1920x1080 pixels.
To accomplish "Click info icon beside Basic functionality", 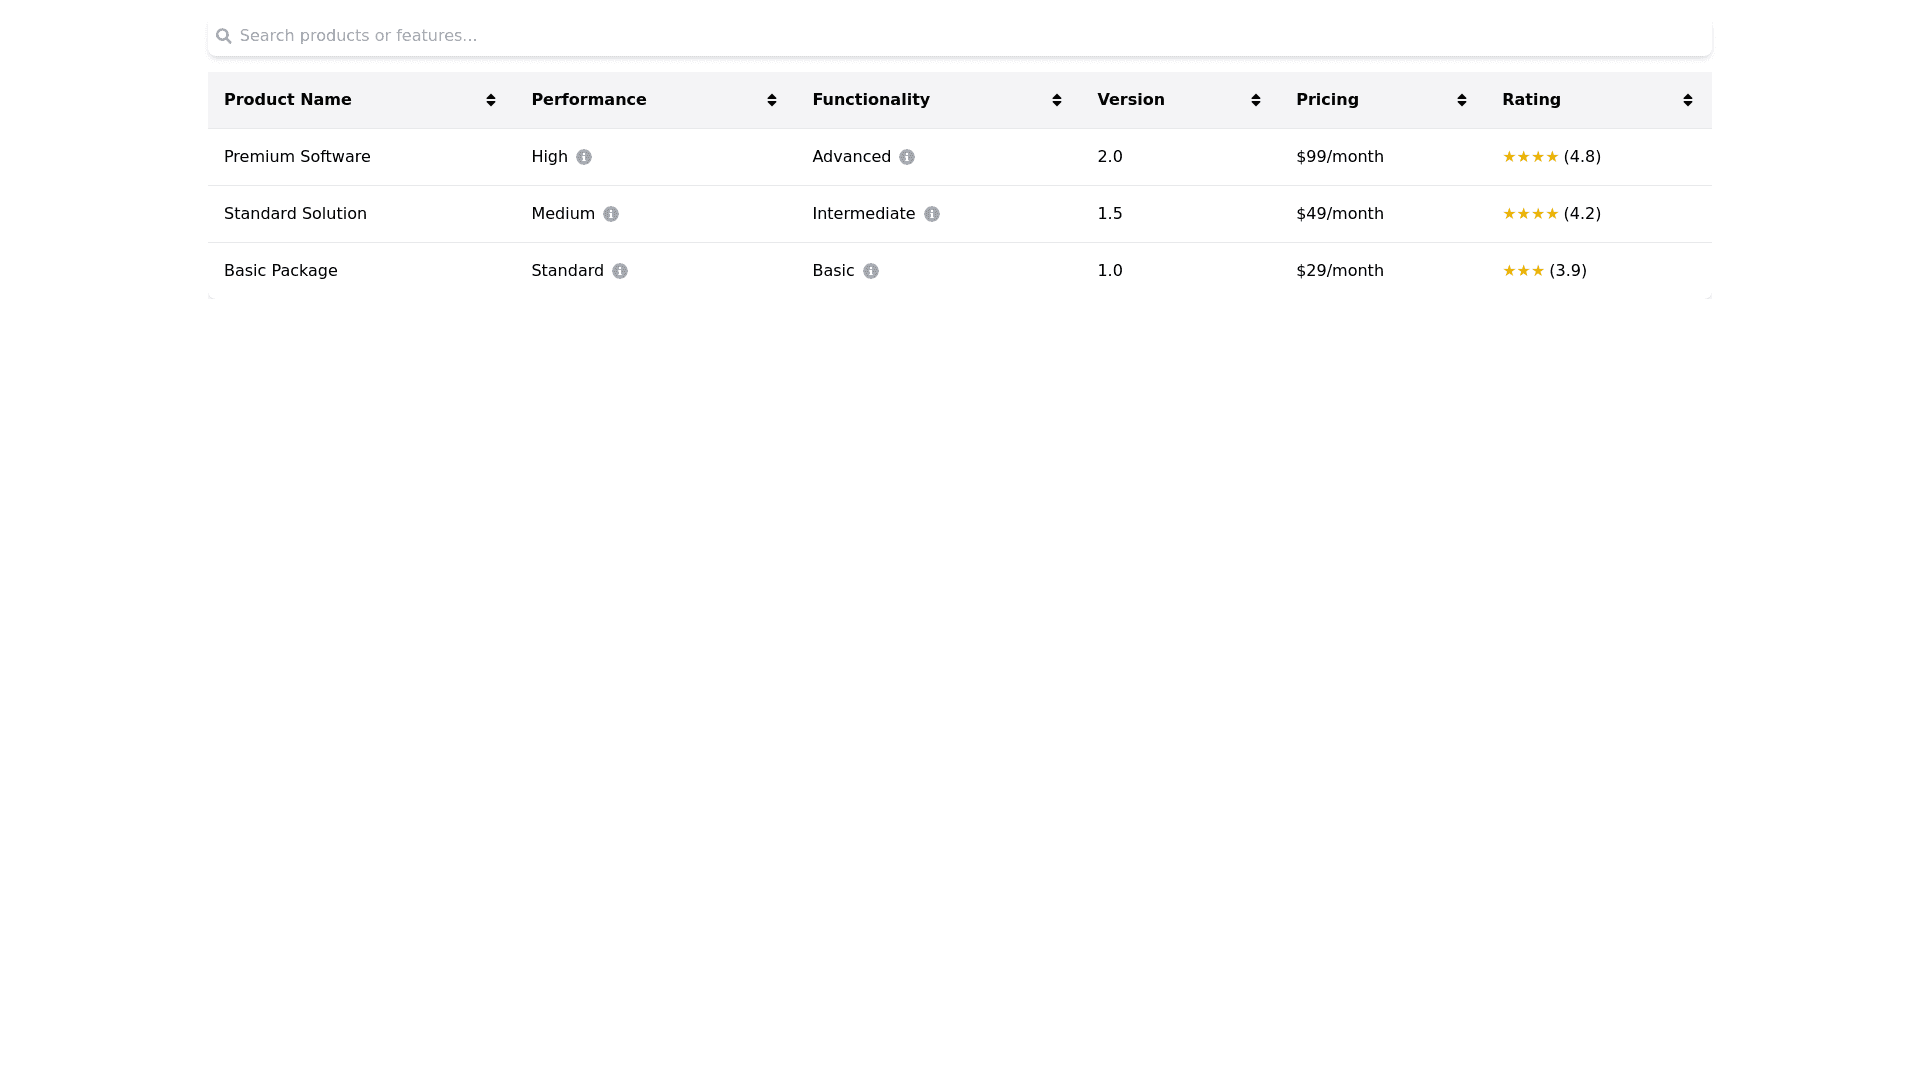I will coord(871,271).
